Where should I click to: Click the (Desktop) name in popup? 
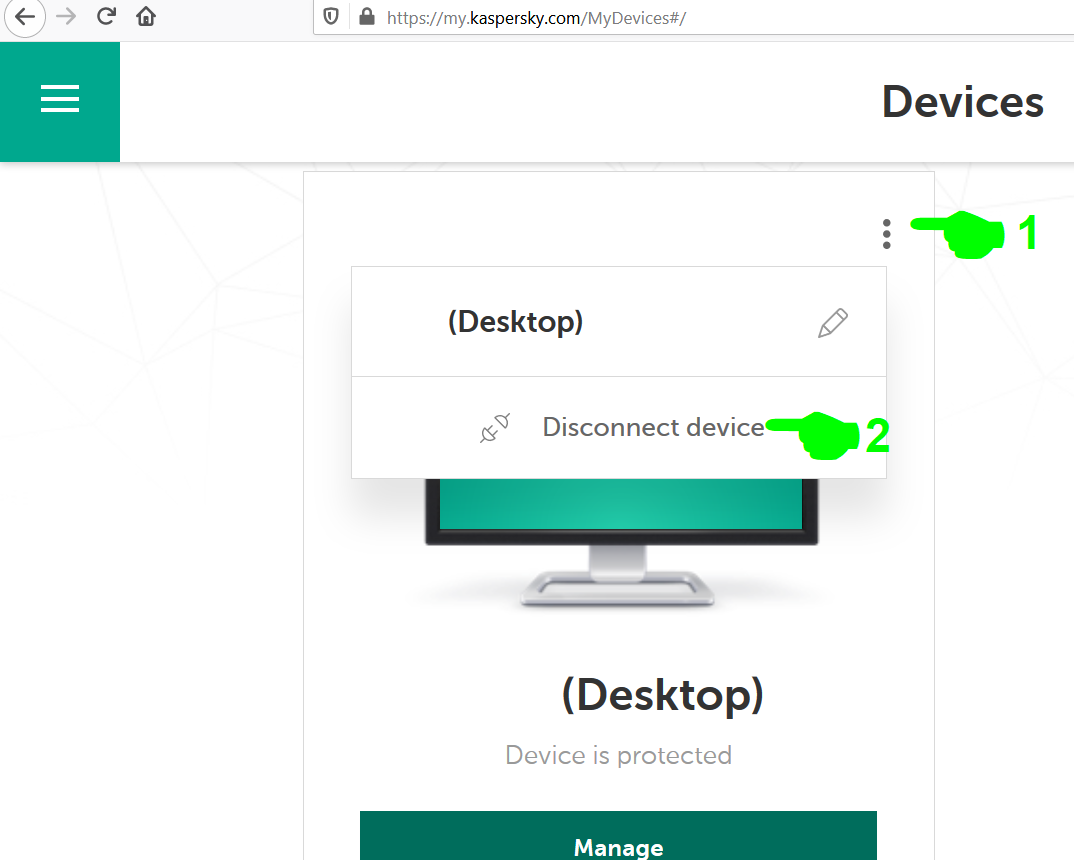click(515, 322)
